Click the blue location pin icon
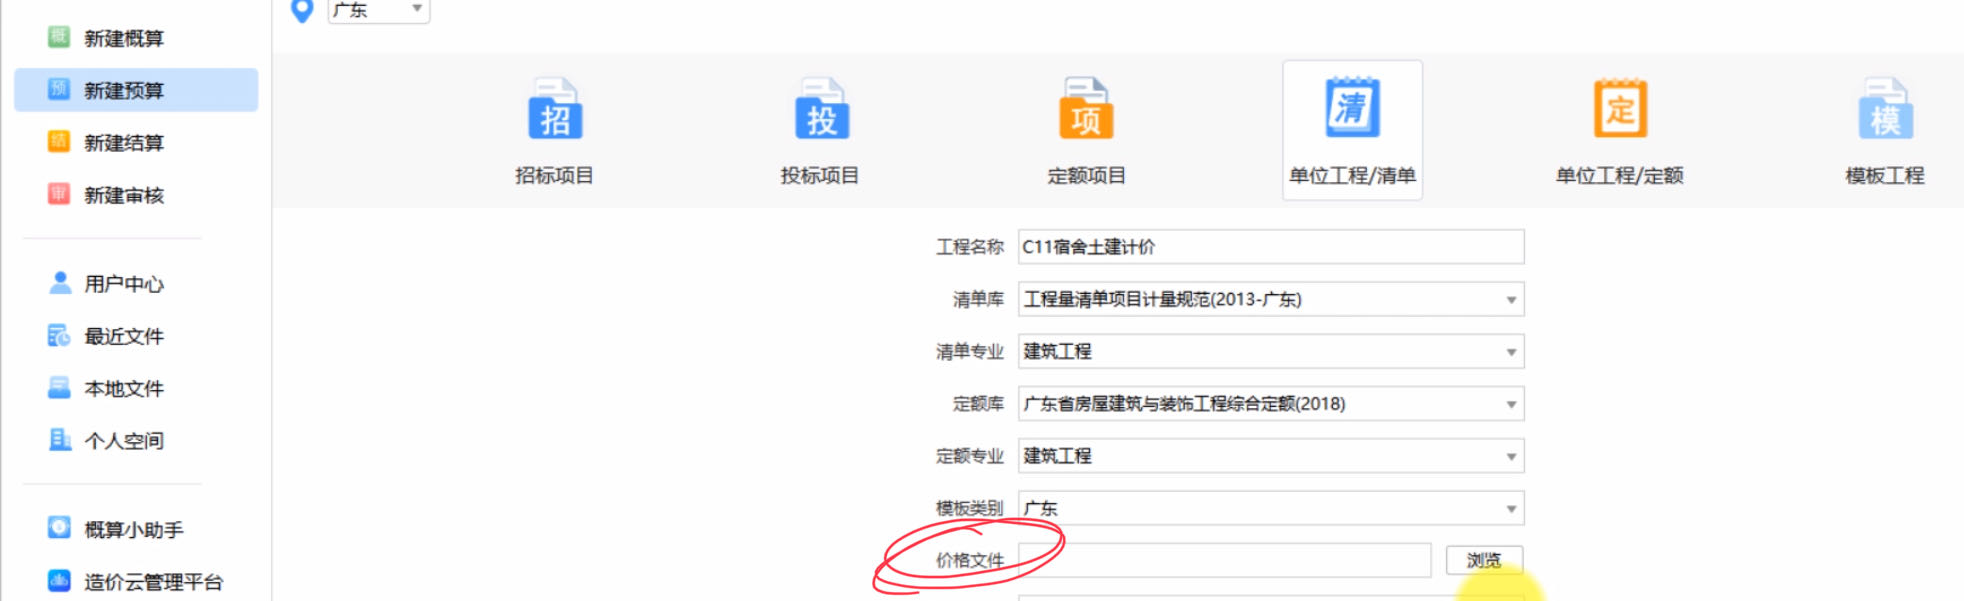1964x601 pixels. click(x=302, y=11)
